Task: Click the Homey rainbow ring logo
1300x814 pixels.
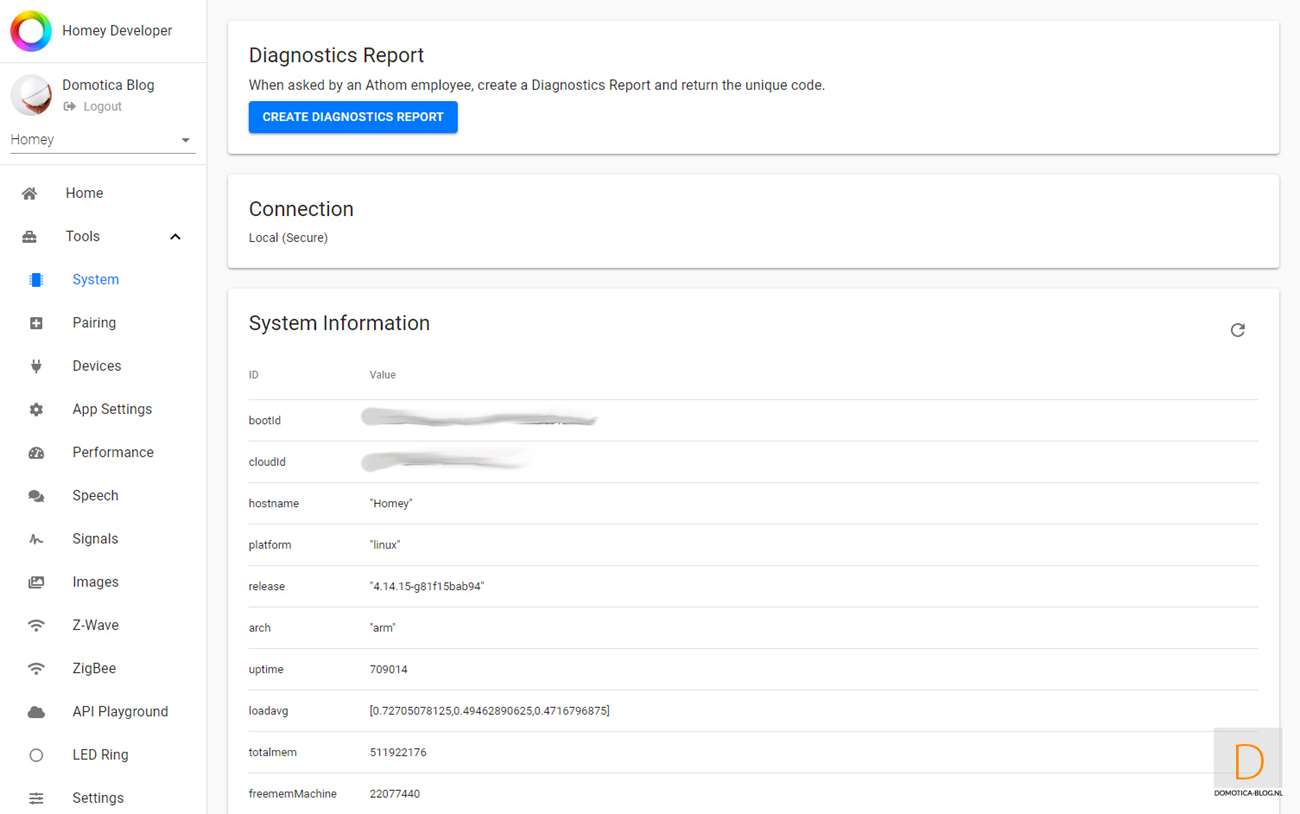Action: coord(31,31)
